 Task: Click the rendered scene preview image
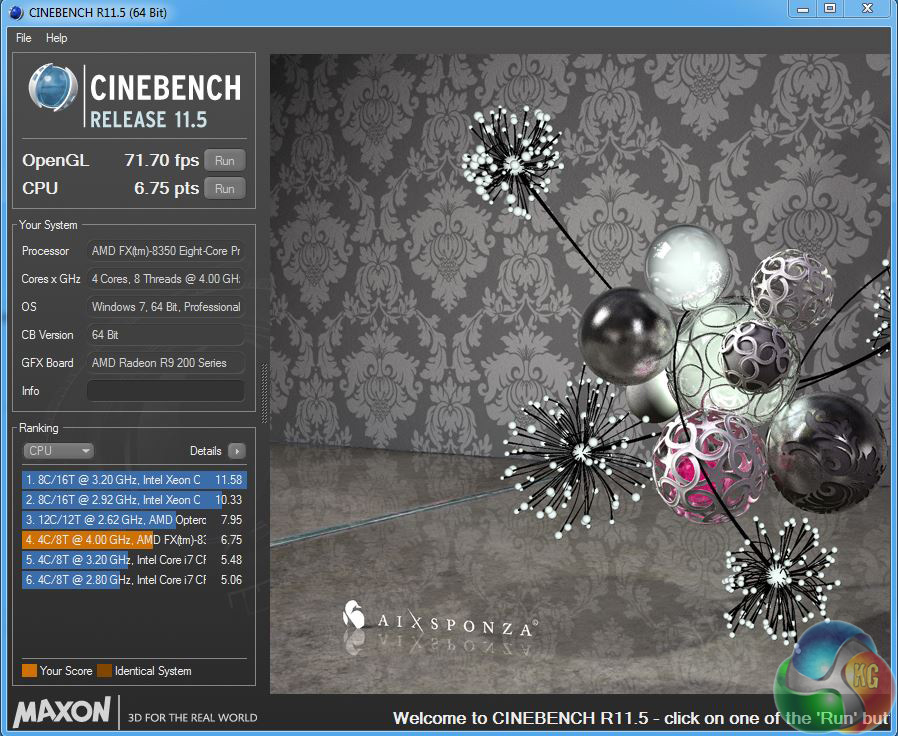click(x=580, y=373)
